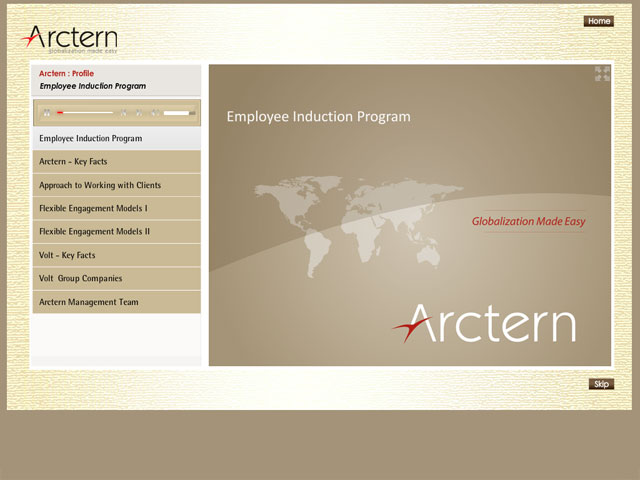
Task: Adjust the volume slider
Action: [x=176, y=113]
